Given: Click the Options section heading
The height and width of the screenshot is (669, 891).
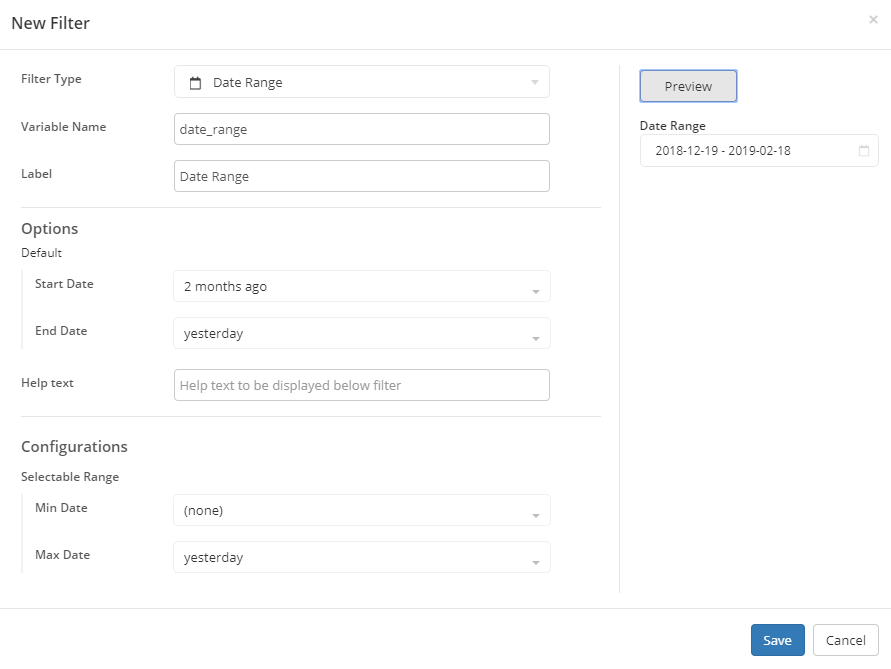Looking at the screenshot, I should point(49,229).
